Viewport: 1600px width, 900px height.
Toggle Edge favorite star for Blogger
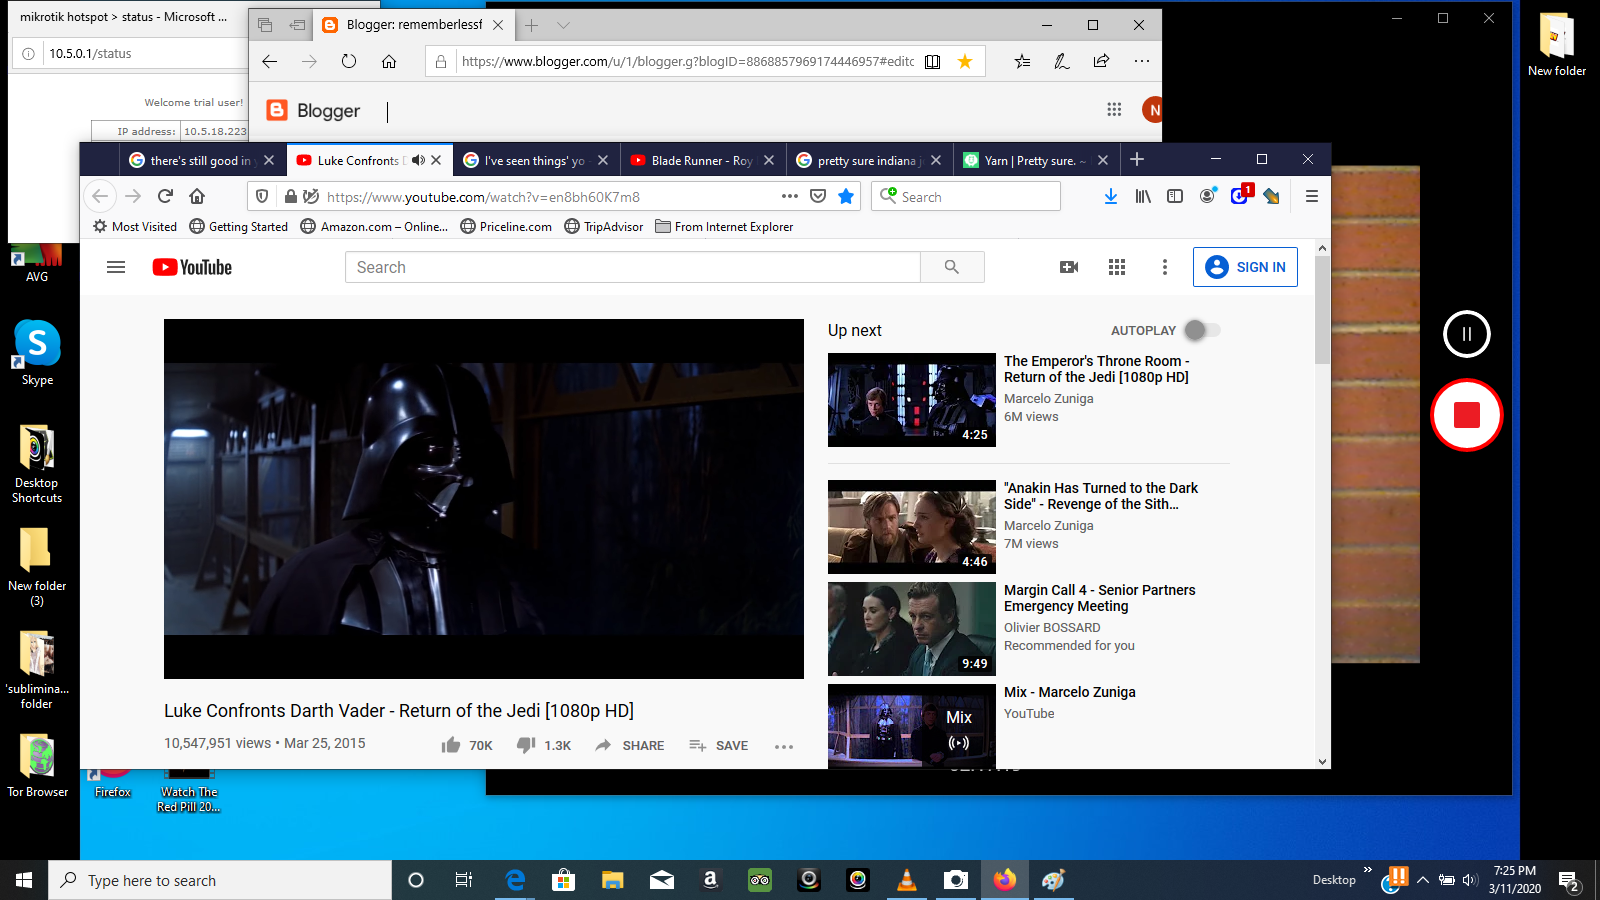pos(965,61)
